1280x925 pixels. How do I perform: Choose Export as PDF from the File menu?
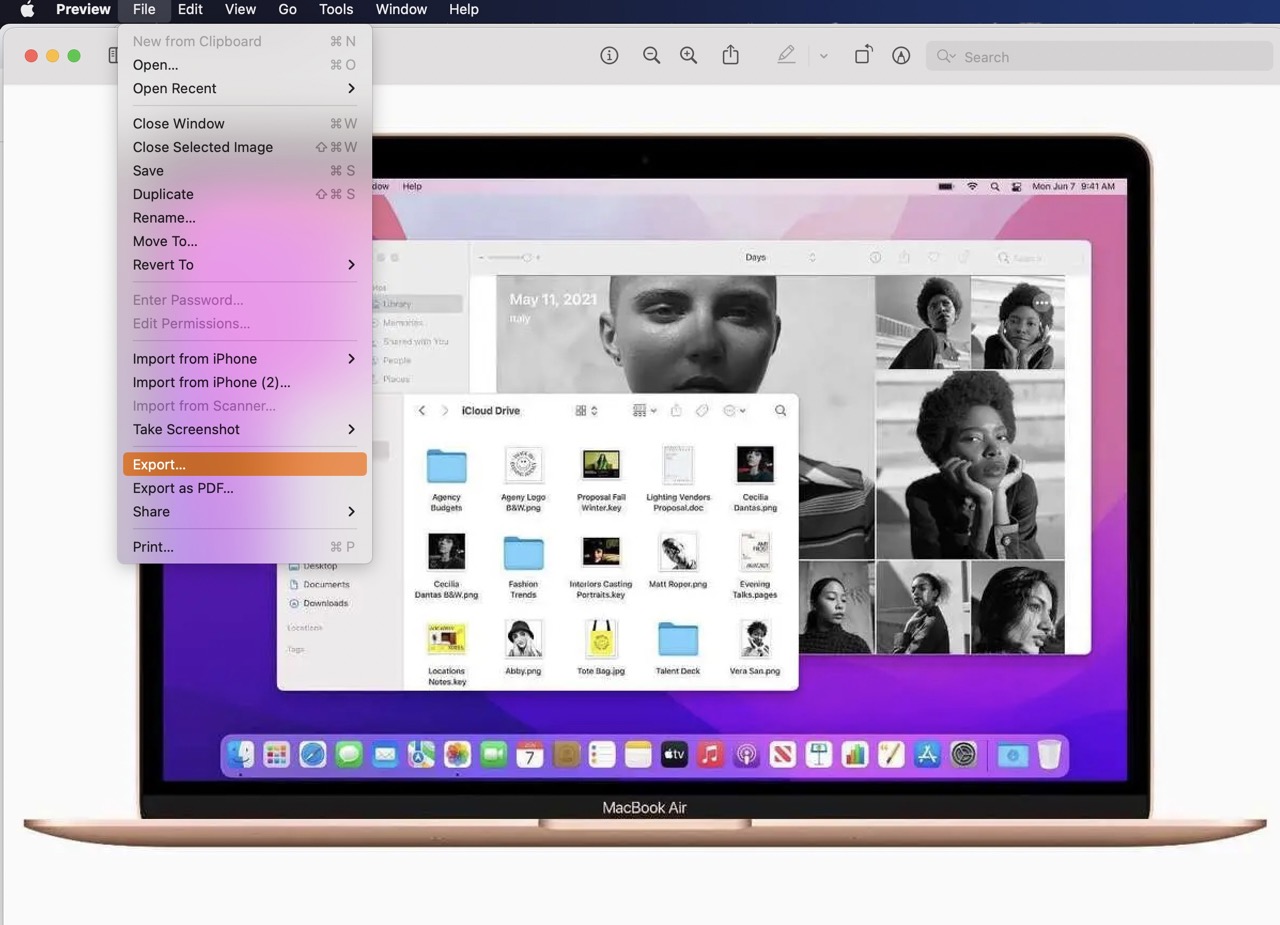pyautogui.click(x=183, y=488)
